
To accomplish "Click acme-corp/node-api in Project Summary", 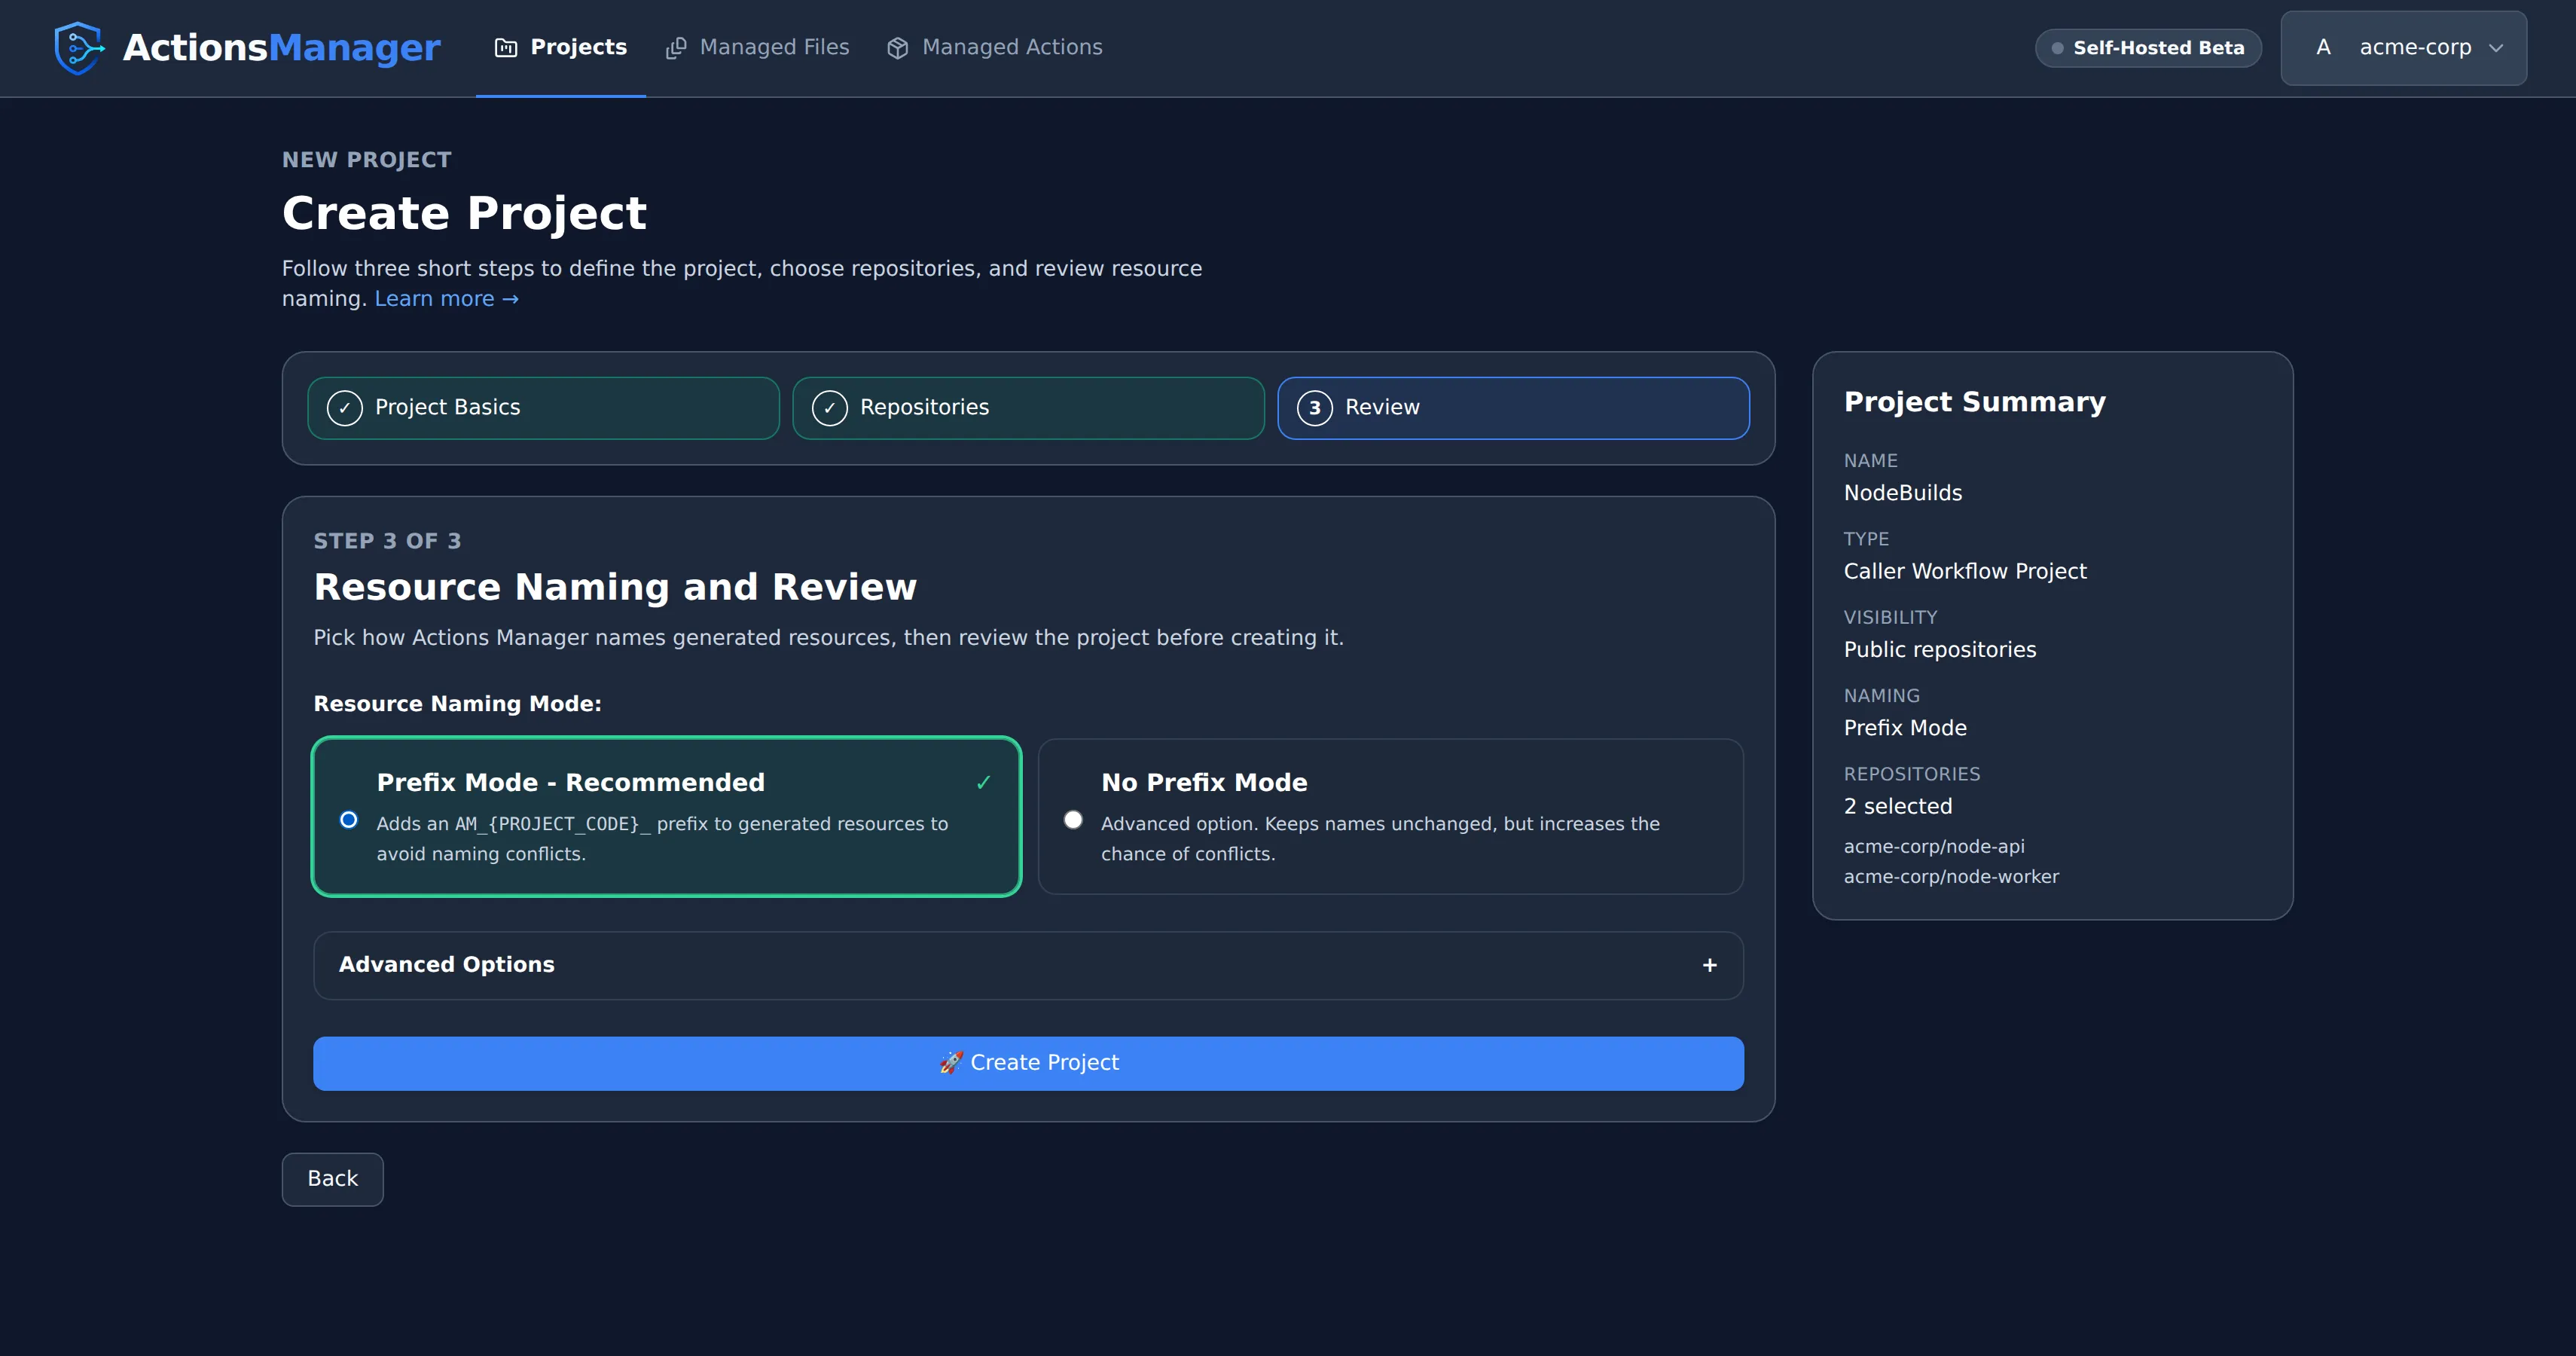I will (1935, 847).
